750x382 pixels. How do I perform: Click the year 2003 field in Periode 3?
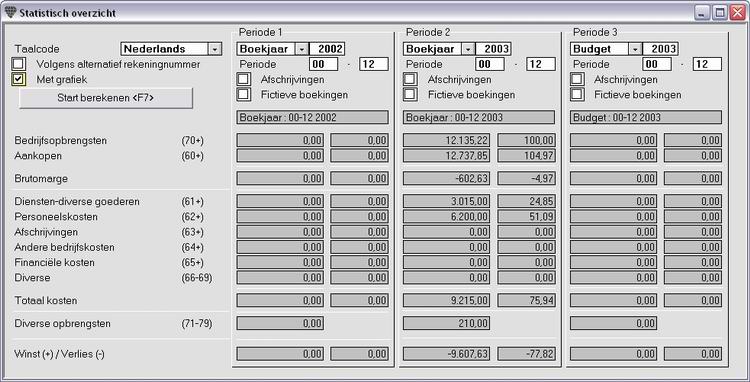click(x=660, y=49)
